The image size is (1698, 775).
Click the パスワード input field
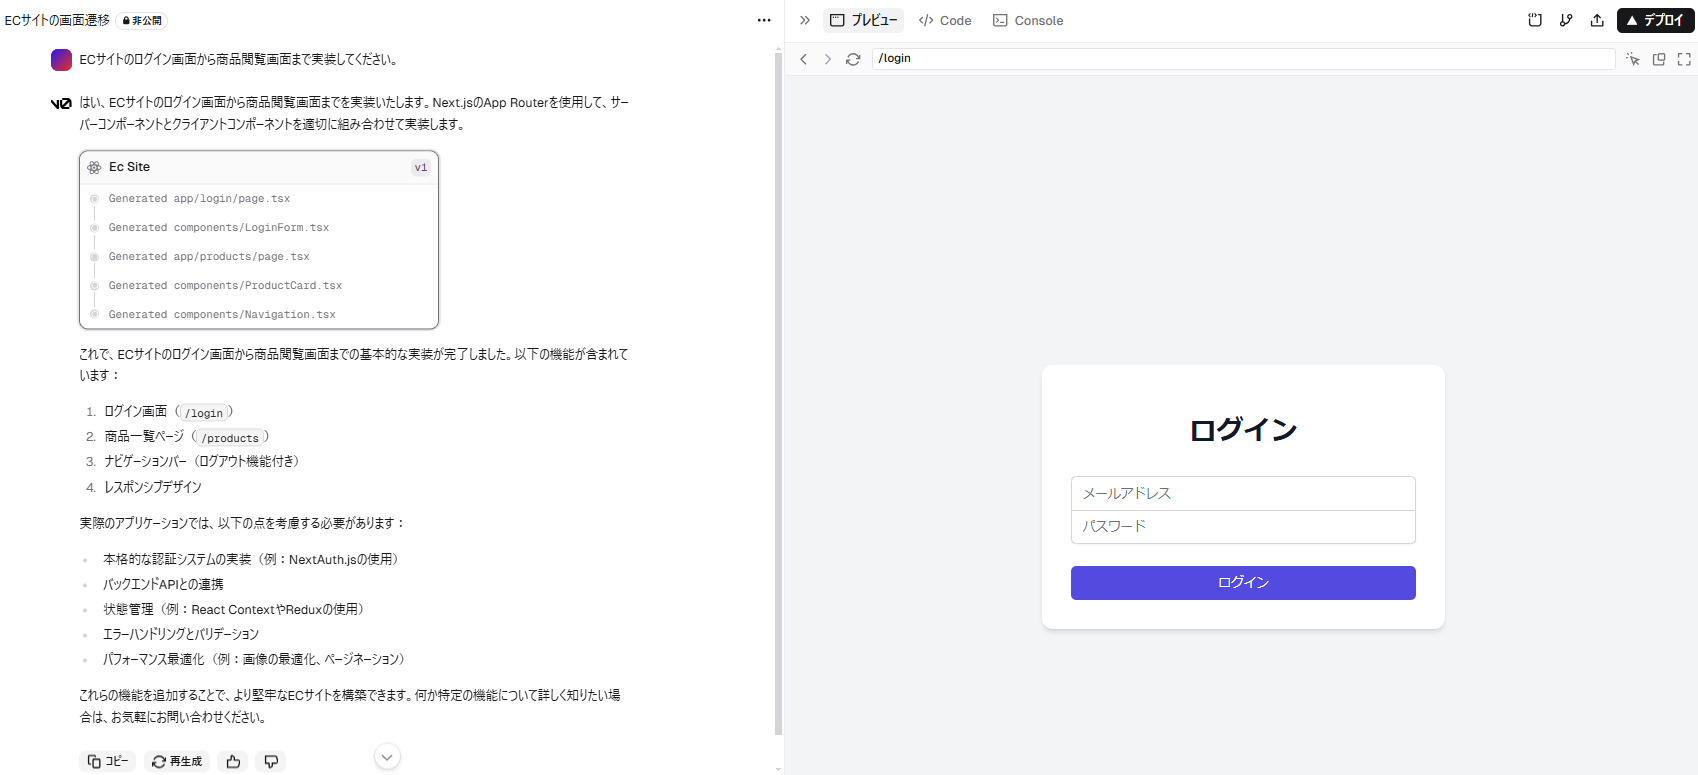[x=1243, y=527]
